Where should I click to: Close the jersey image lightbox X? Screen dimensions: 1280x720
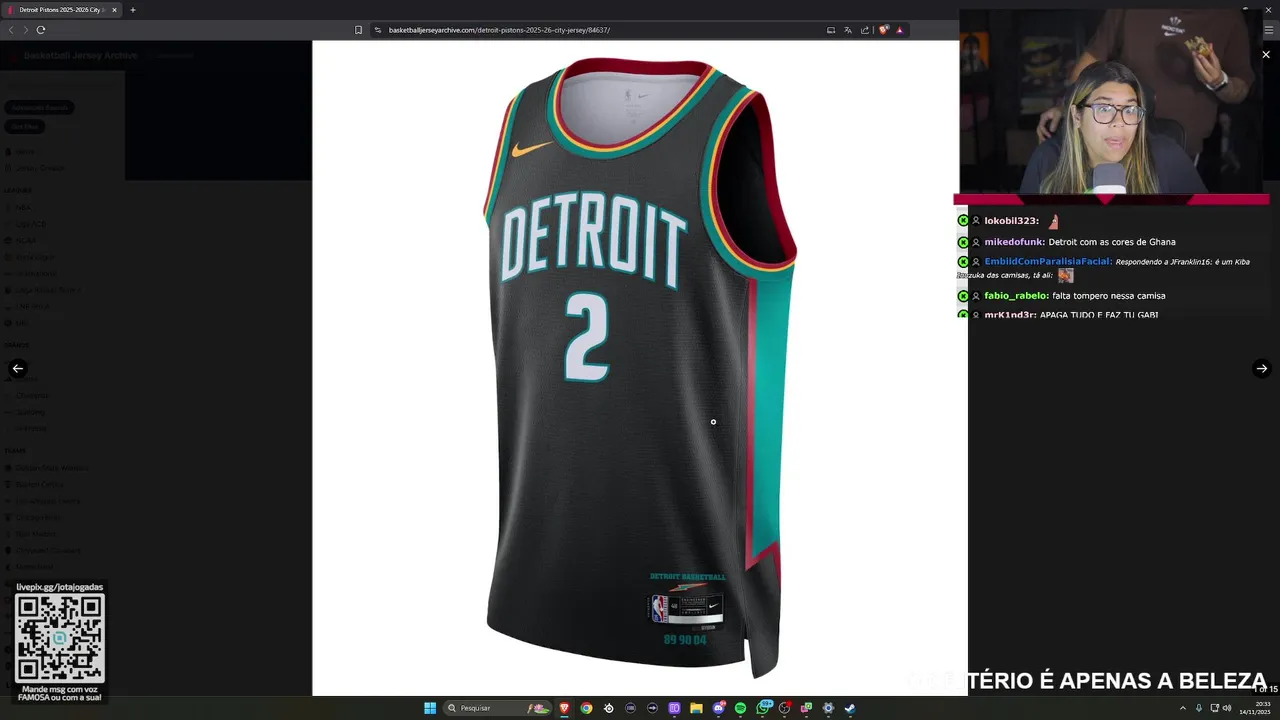pyautogui.click(x=1266, y=54)
